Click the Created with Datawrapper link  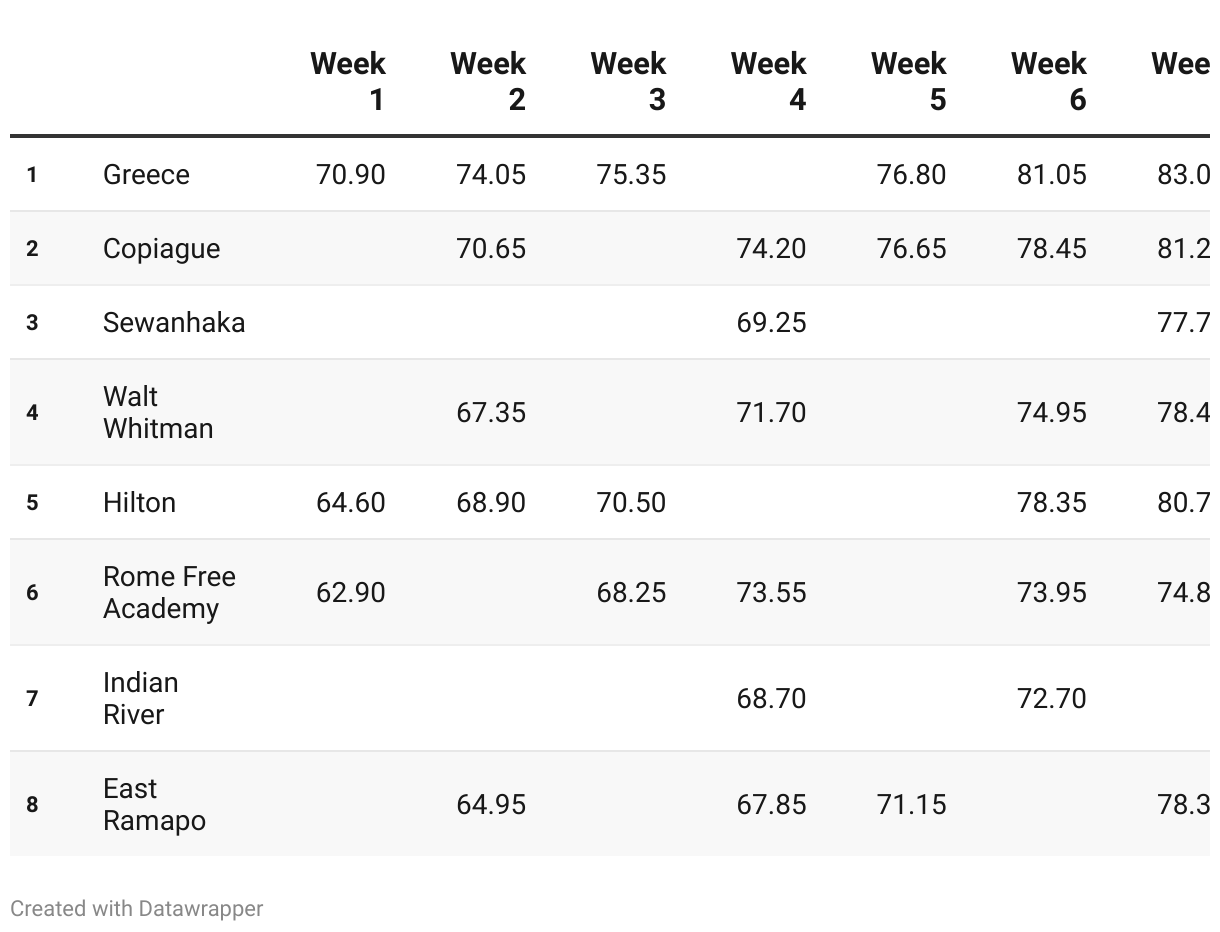[137, 909]
